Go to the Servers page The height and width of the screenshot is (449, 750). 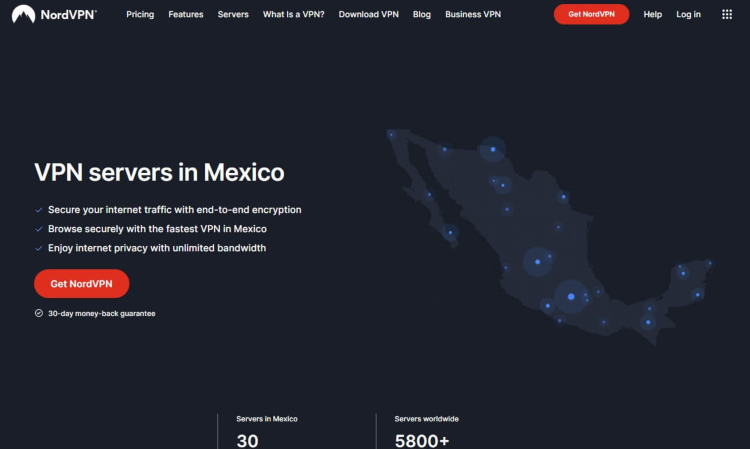click(x=233, y=14)
